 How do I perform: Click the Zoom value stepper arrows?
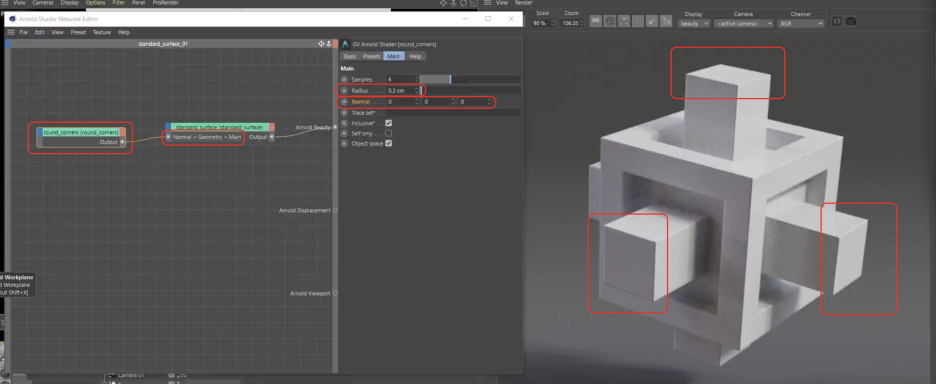(583, 23)
